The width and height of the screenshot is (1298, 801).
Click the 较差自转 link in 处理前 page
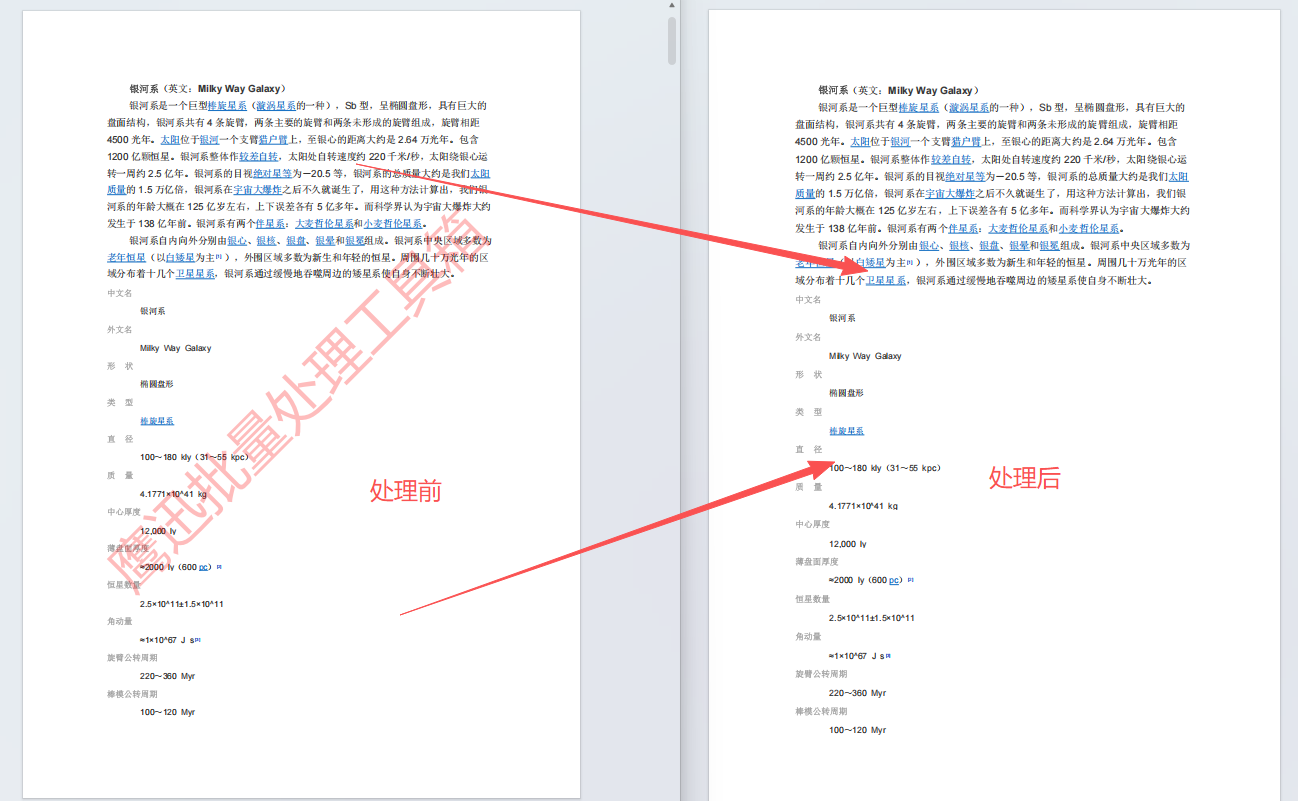(258, 157)
